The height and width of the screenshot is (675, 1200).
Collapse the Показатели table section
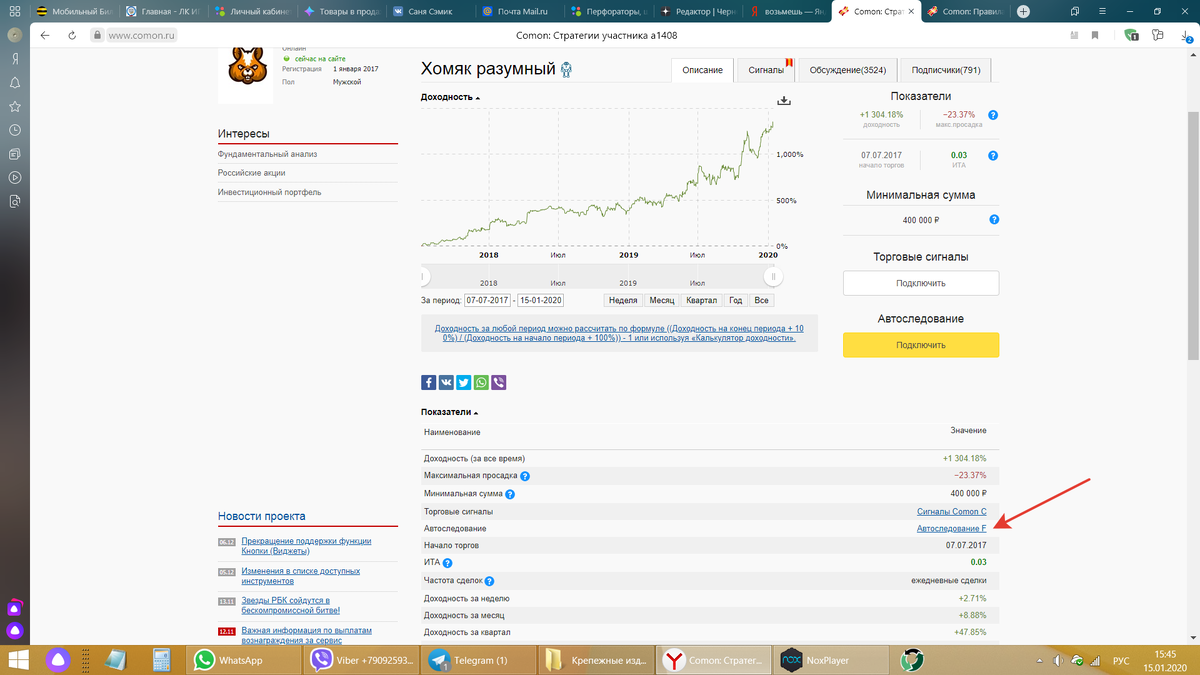449,412
